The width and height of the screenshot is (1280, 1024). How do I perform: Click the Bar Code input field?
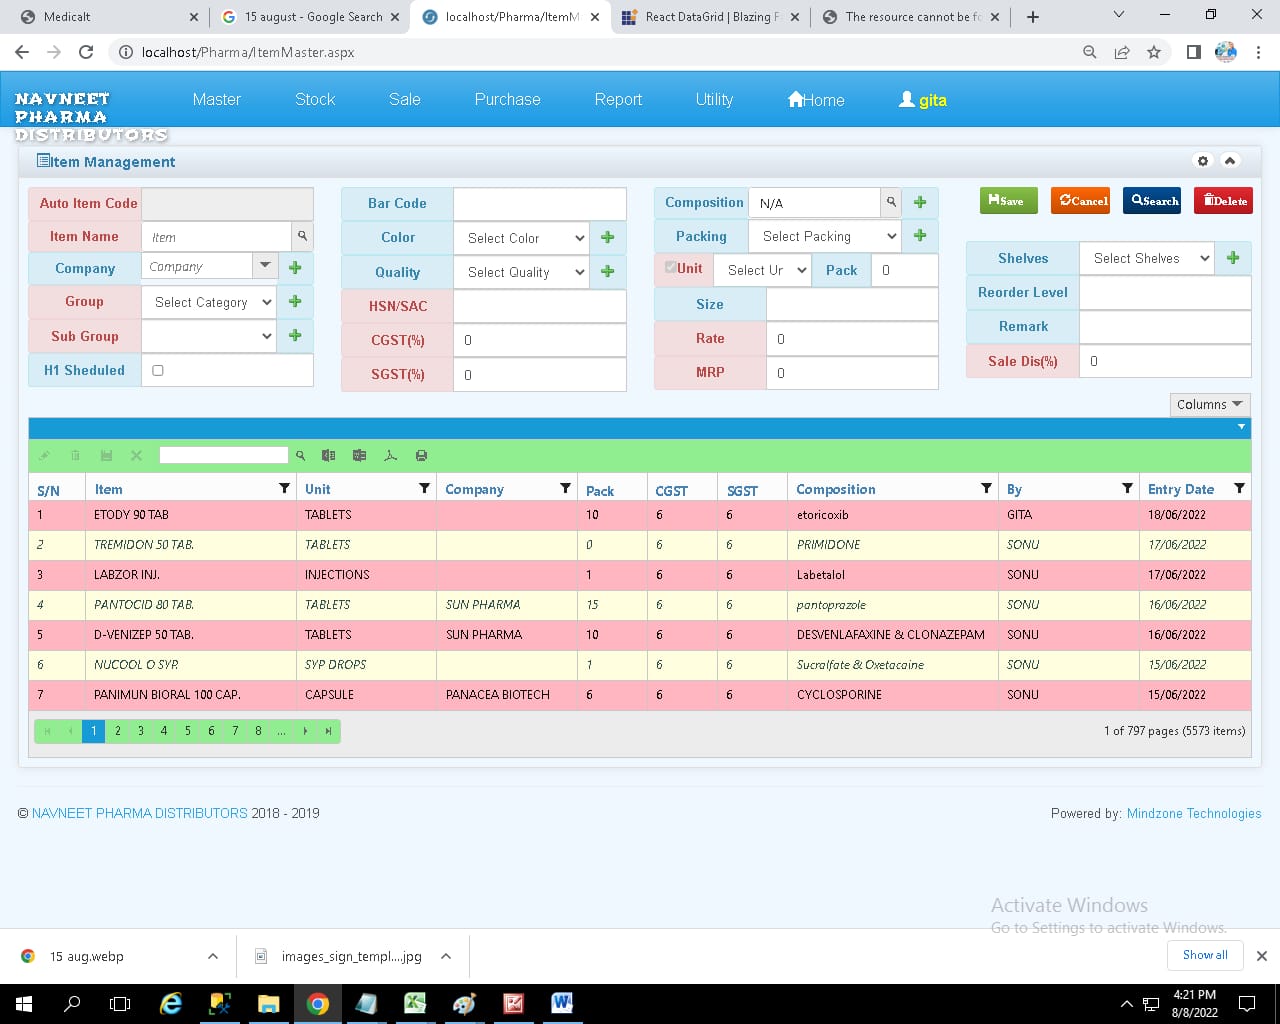pos(539,203)
